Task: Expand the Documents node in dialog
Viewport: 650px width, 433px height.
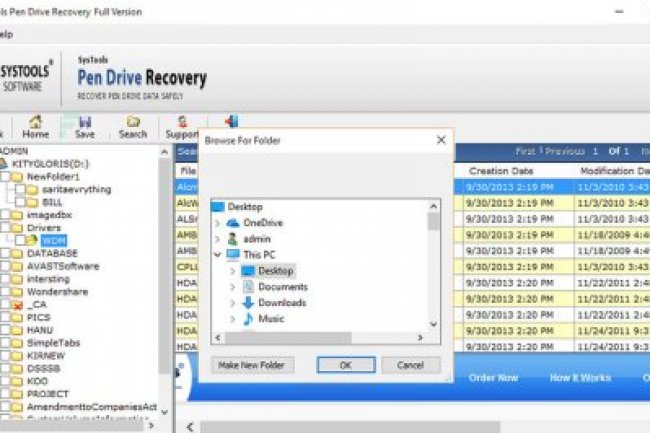Action: [233, 287]
